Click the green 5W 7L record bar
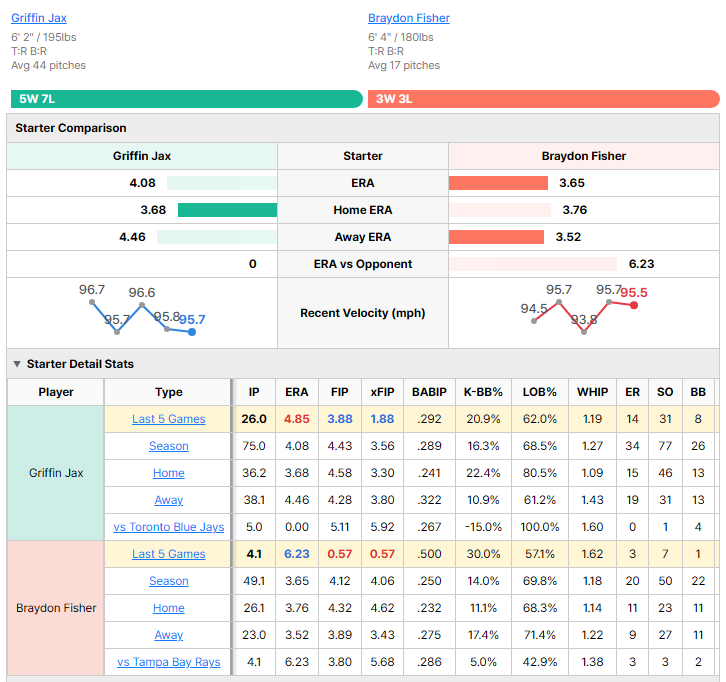 [187, 99]
